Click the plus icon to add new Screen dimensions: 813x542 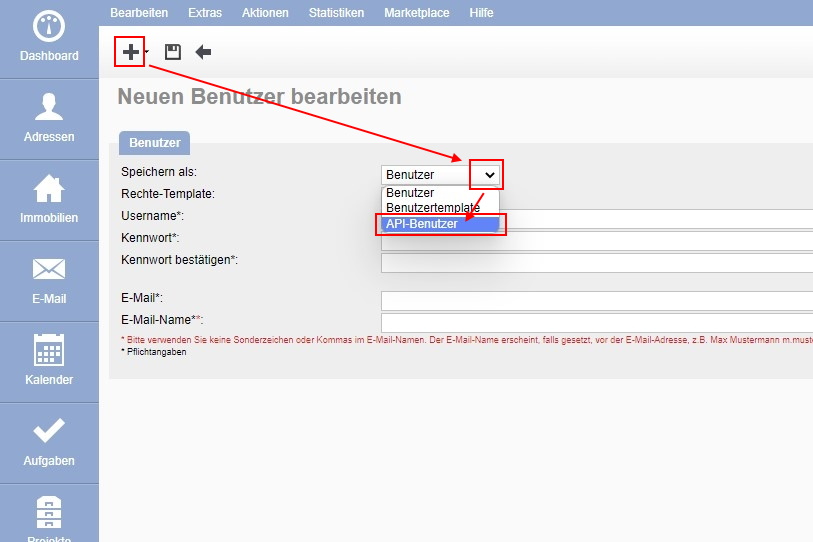130,52
